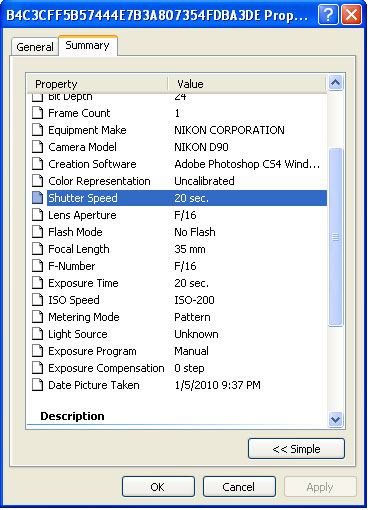Image resolution: width=370 pixels, height=510 pixels.
Task: Select the Exposure Time property label
Action: pyautogui.click(x=83, y=283)
